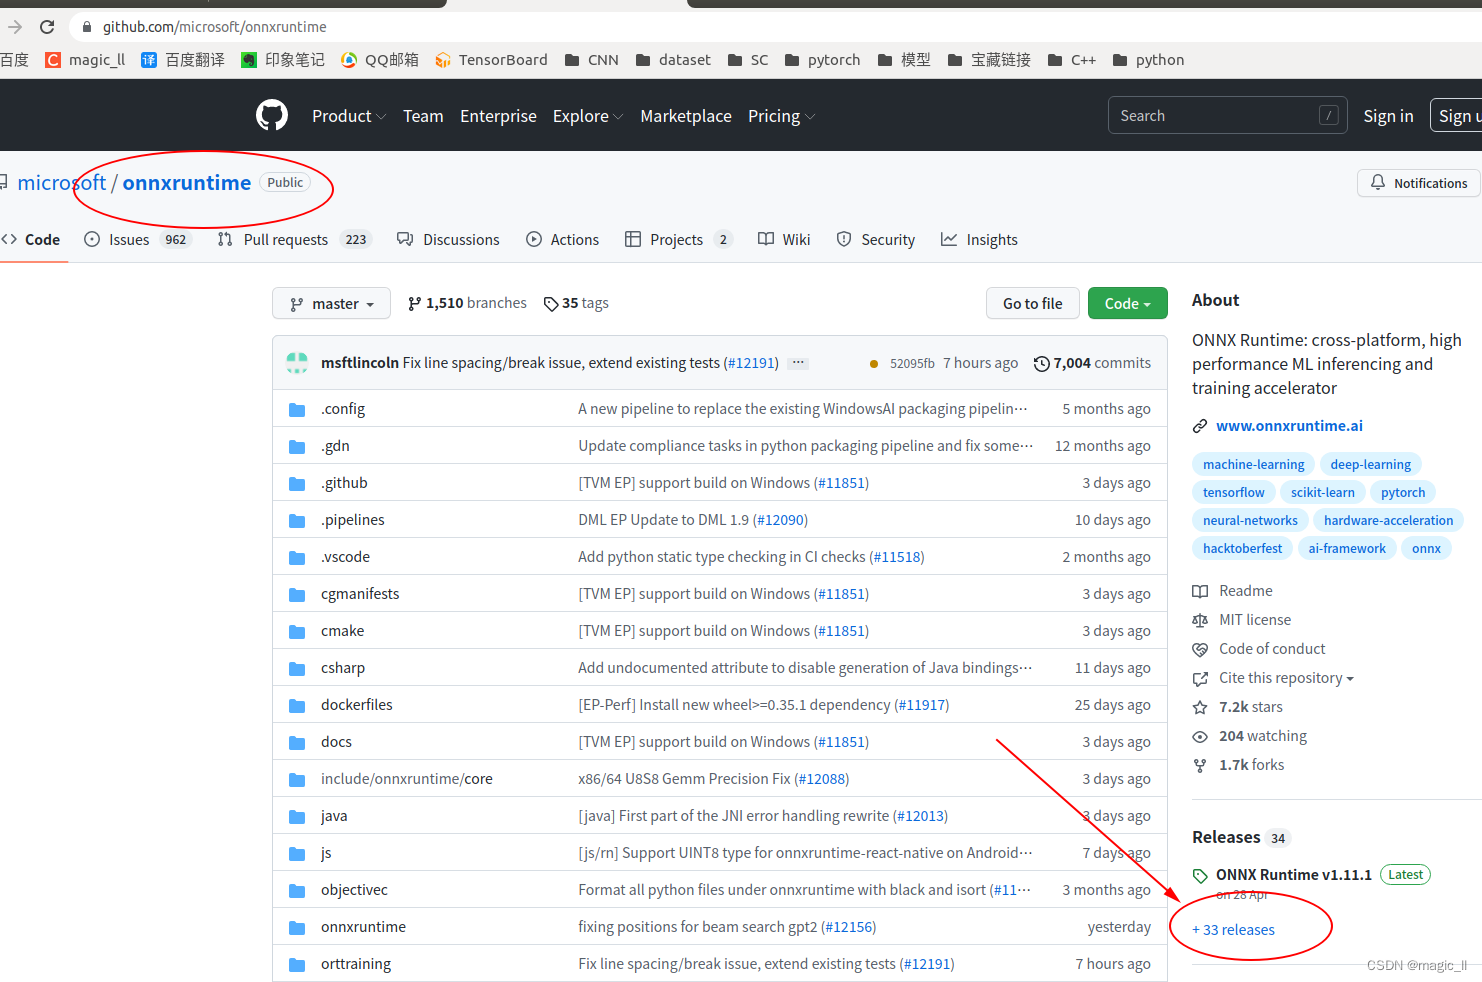This screenshot has height=982, width=1482.
Task: Open the Enterprise nav link
Action: pyautogui.click(x=498, y=116)
